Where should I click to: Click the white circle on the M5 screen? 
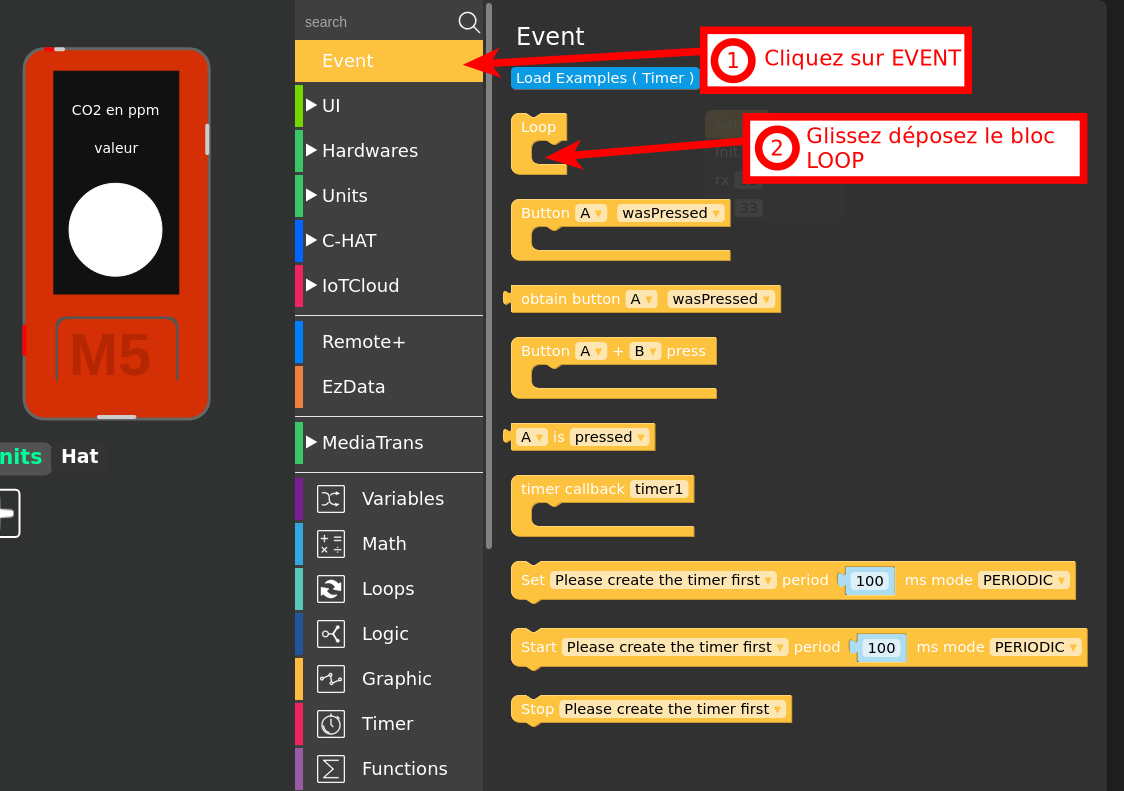coord(115,229)
